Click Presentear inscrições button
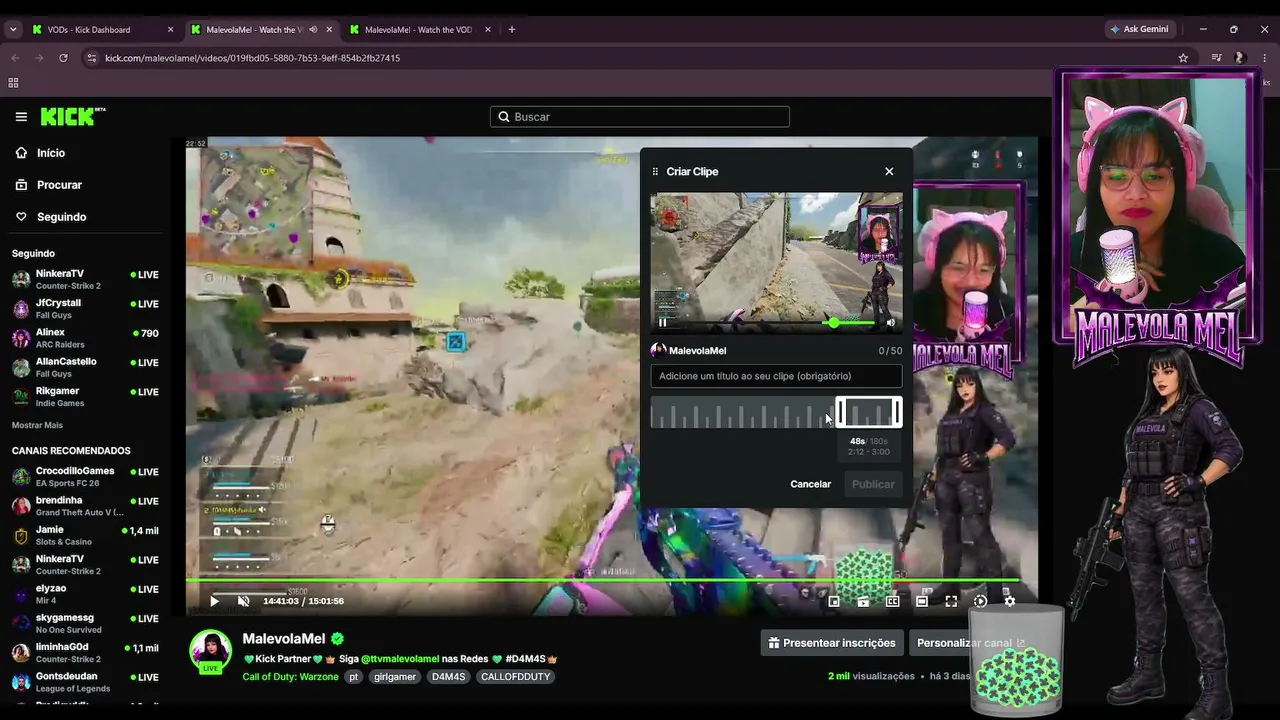The width and height of the screenshot is (1280, 720). pos(832,643)
